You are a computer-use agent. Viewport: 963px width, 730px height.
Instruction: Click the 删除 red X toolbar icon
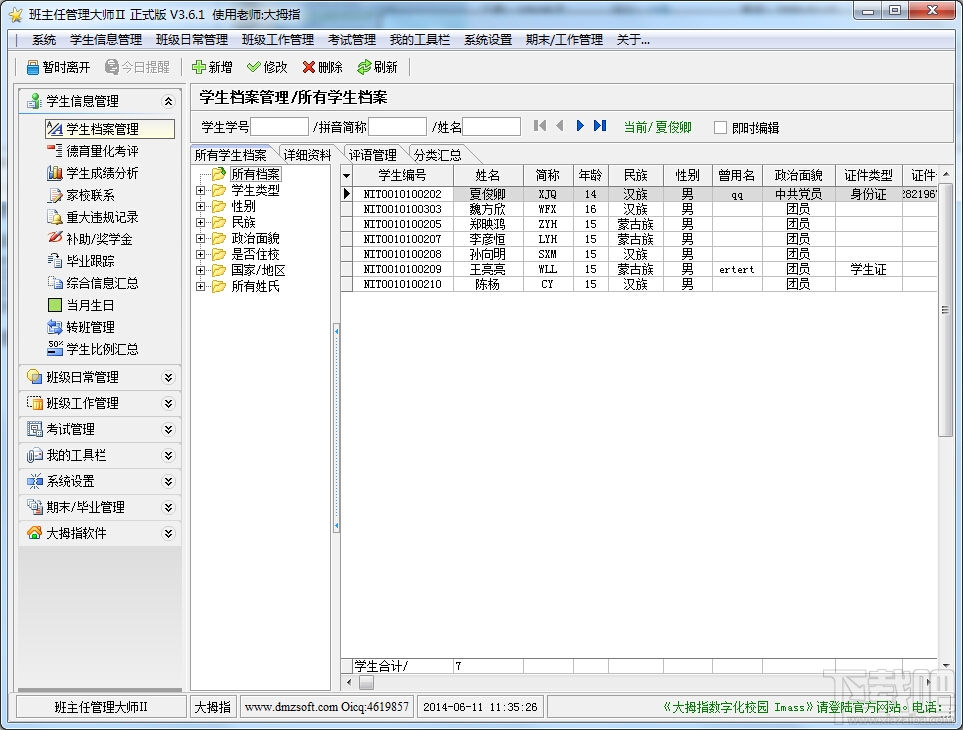(x=309, y=67)
